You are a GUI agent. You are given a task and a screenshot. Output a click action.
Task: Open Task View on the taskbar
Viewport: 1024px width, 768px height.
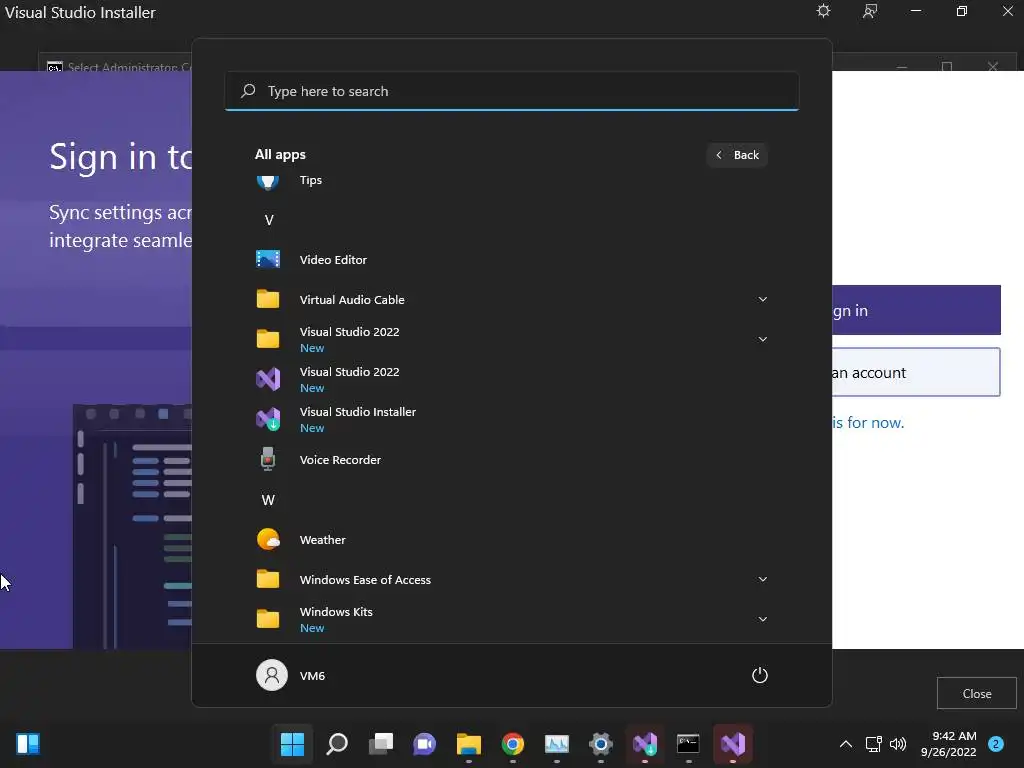pos(381,744)
